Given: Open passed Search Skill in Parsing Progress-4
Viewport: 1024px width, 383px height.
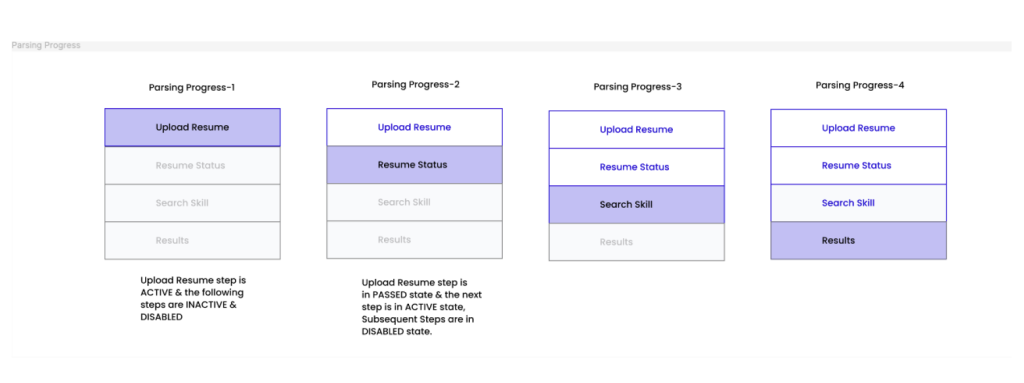Looking at the screenshot, I should [x=858, y=203].
